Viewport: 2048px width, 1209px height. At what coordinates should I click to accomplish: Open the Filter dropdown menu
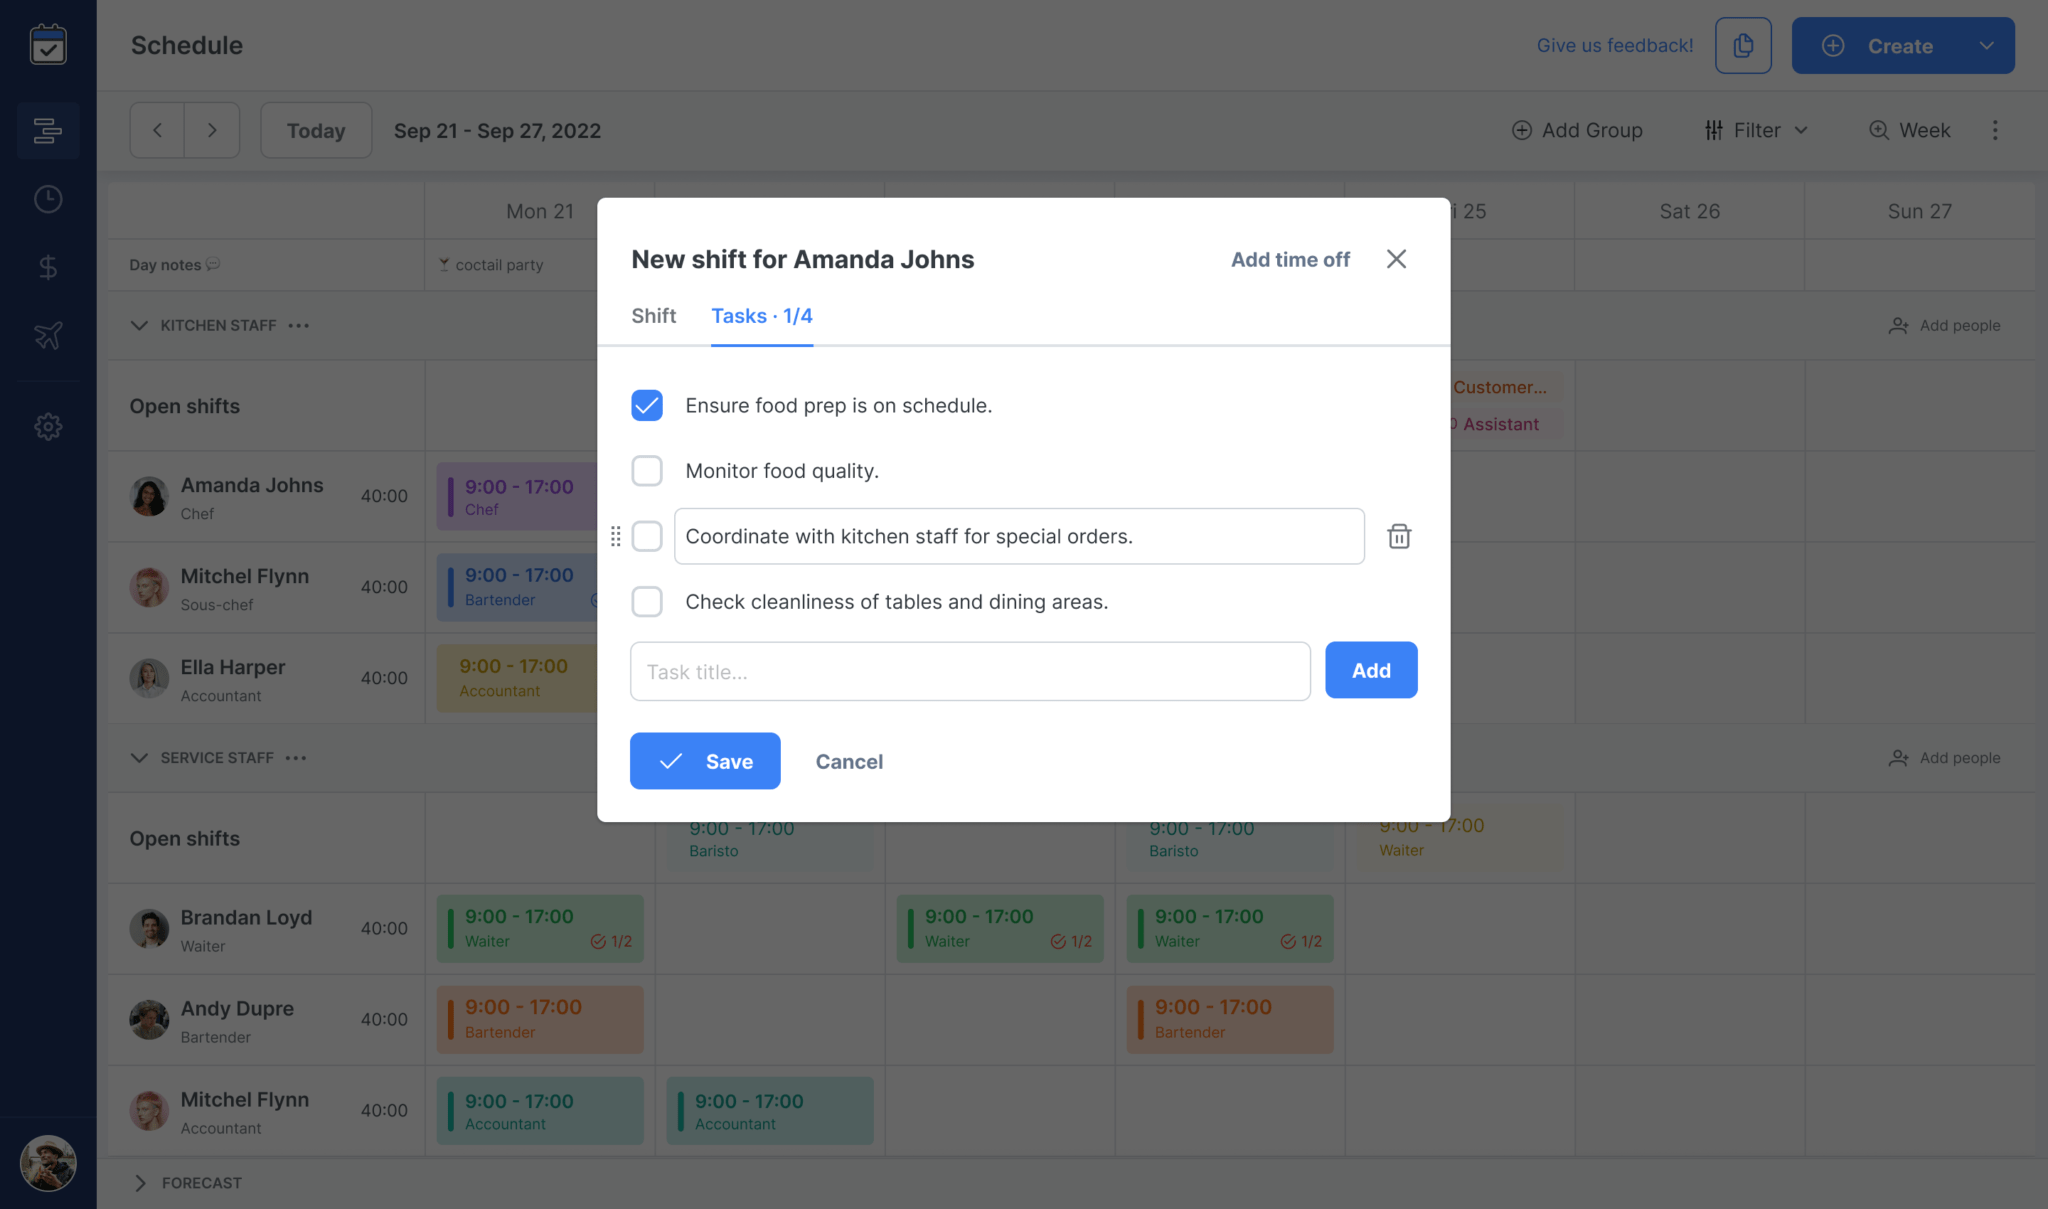tap(1756, 130)
